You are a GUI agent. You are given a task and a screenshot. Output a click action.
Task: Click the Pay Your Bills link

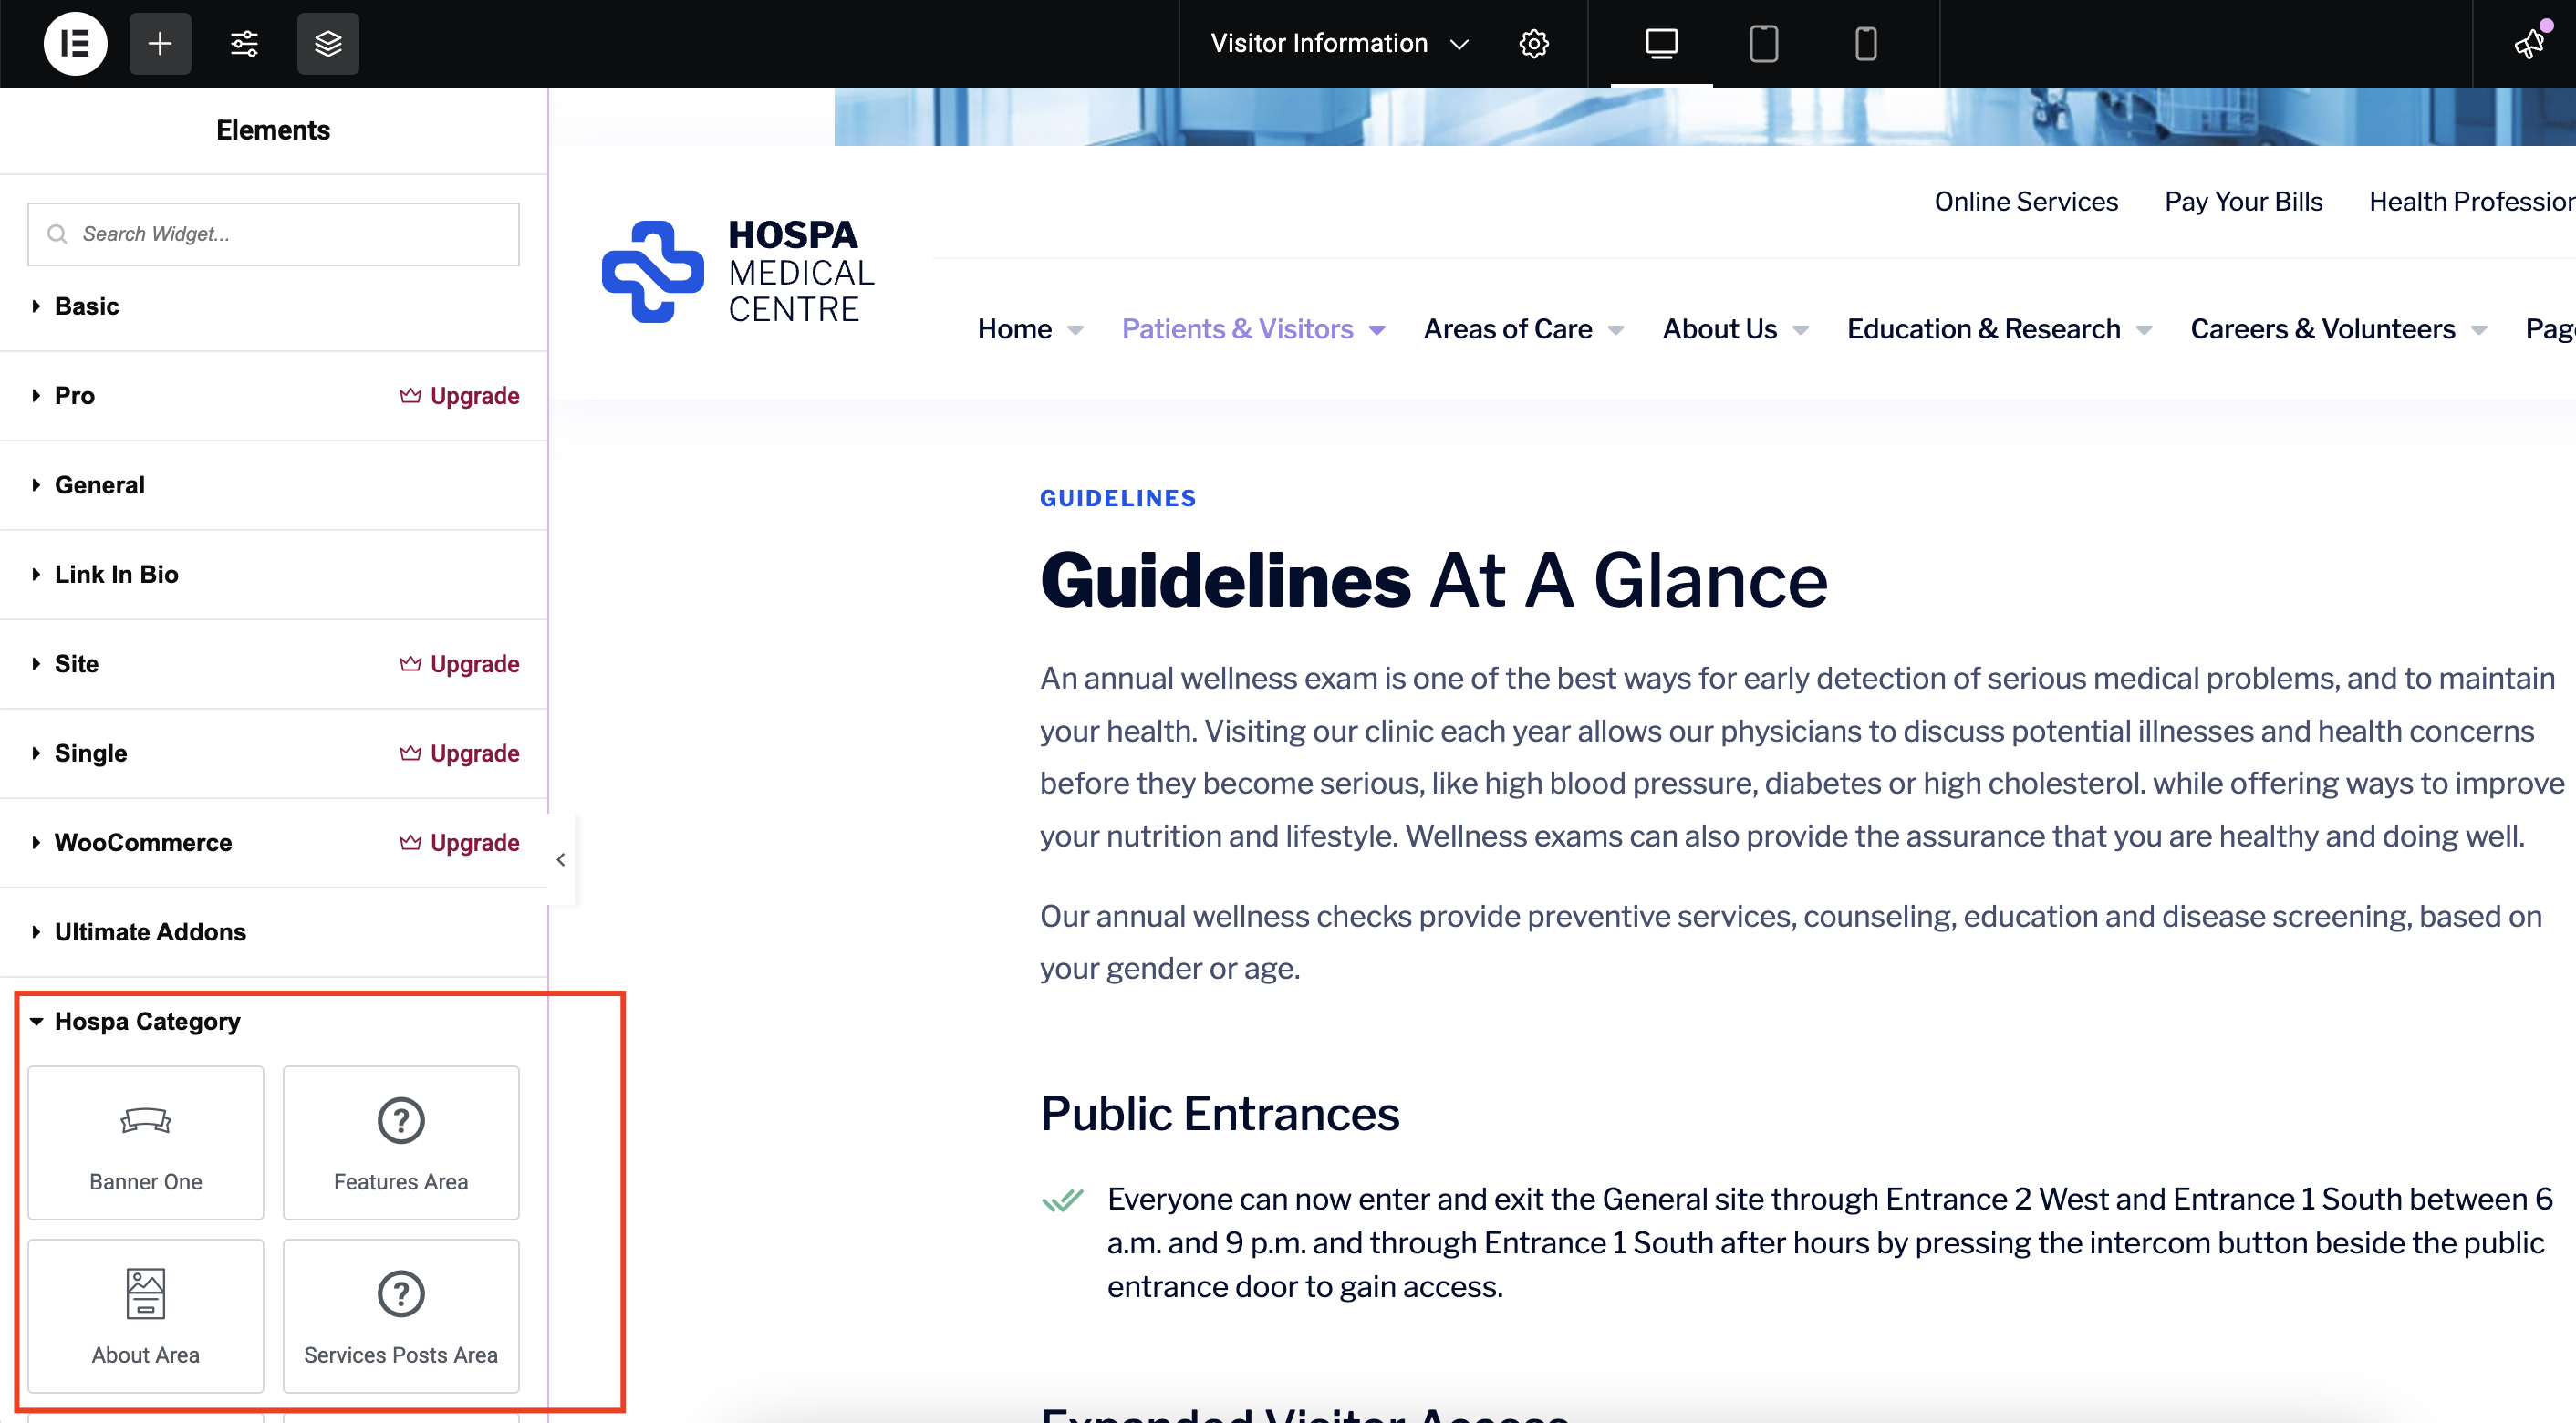2243,202
